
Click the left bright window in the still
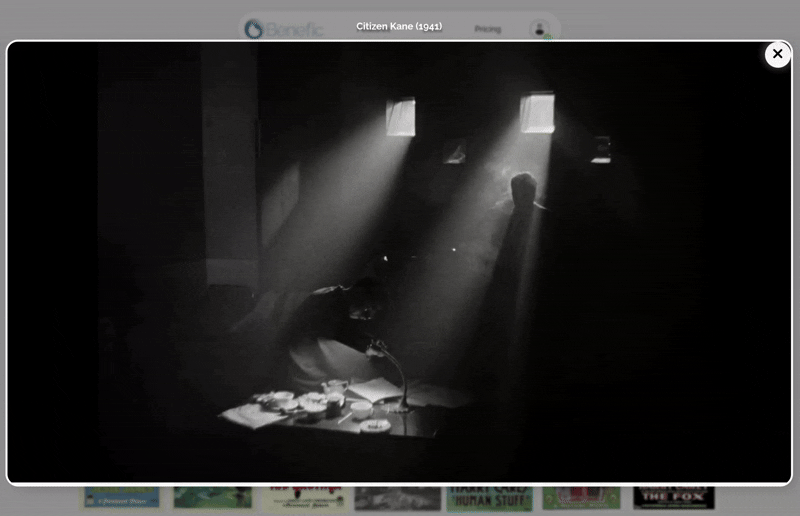click(x=401, y=116)
